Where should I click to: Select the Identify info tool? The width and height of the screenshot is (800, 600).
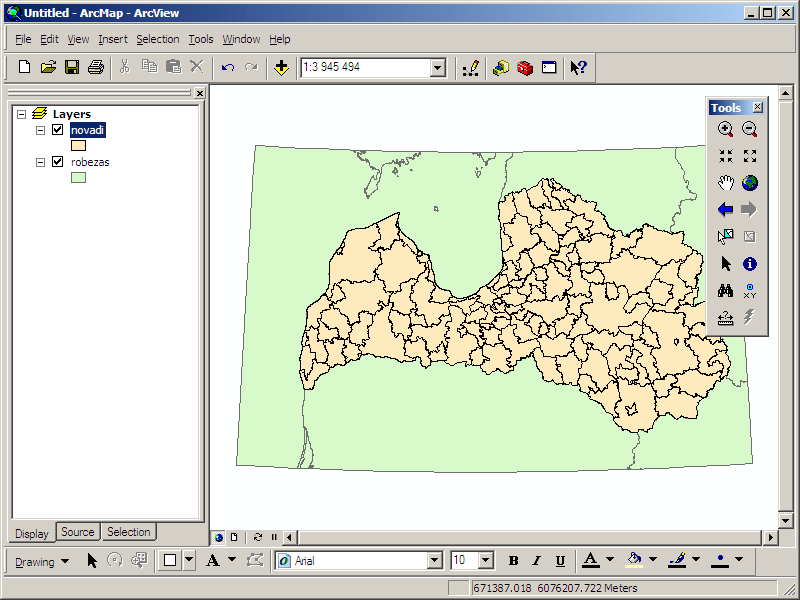pos(749,264)
